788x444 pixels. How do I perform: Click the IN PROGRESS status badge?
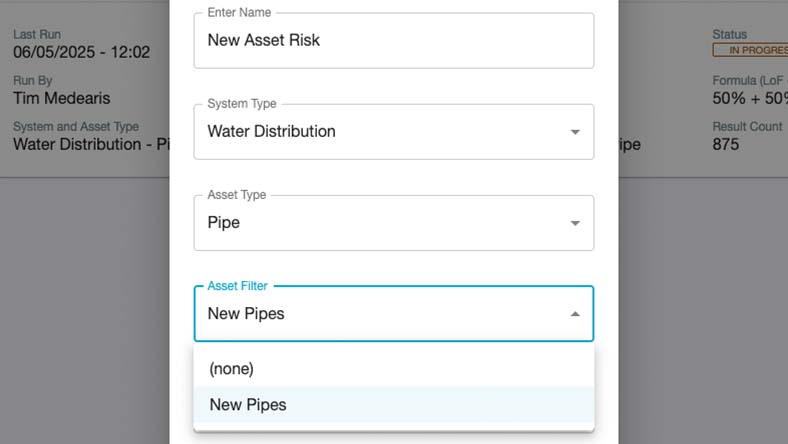point(751,49)
